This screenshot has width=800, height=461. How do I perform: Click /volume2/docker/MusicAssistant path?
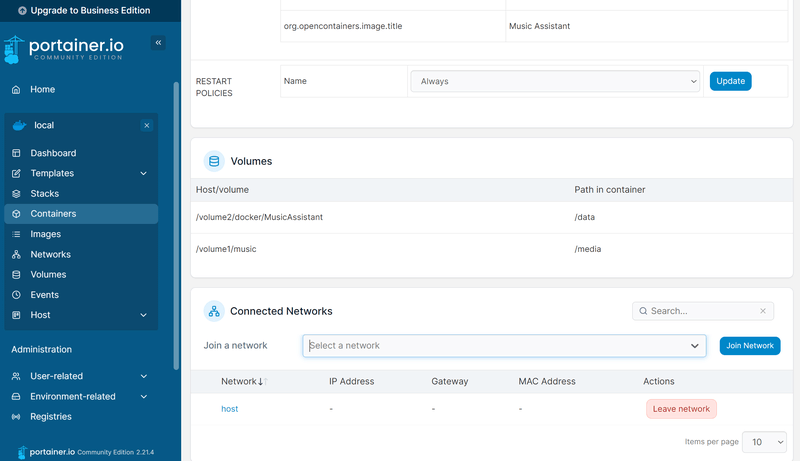click(x=259, y=217)
